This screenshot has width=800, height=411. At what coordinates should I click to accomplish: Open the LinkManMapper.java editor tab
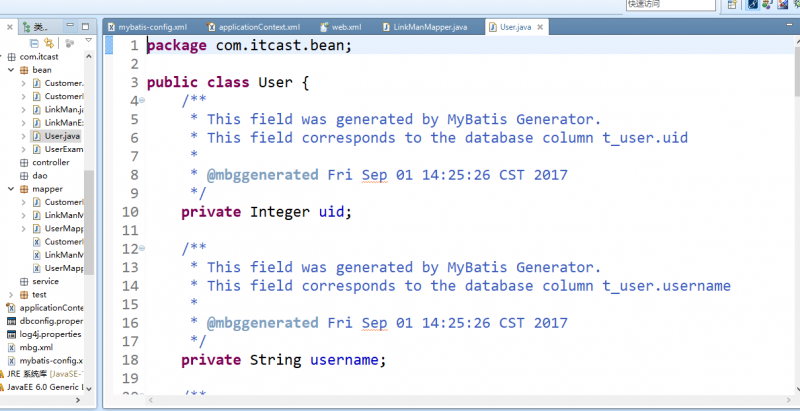pyautogui.click(x=424, y=27)
